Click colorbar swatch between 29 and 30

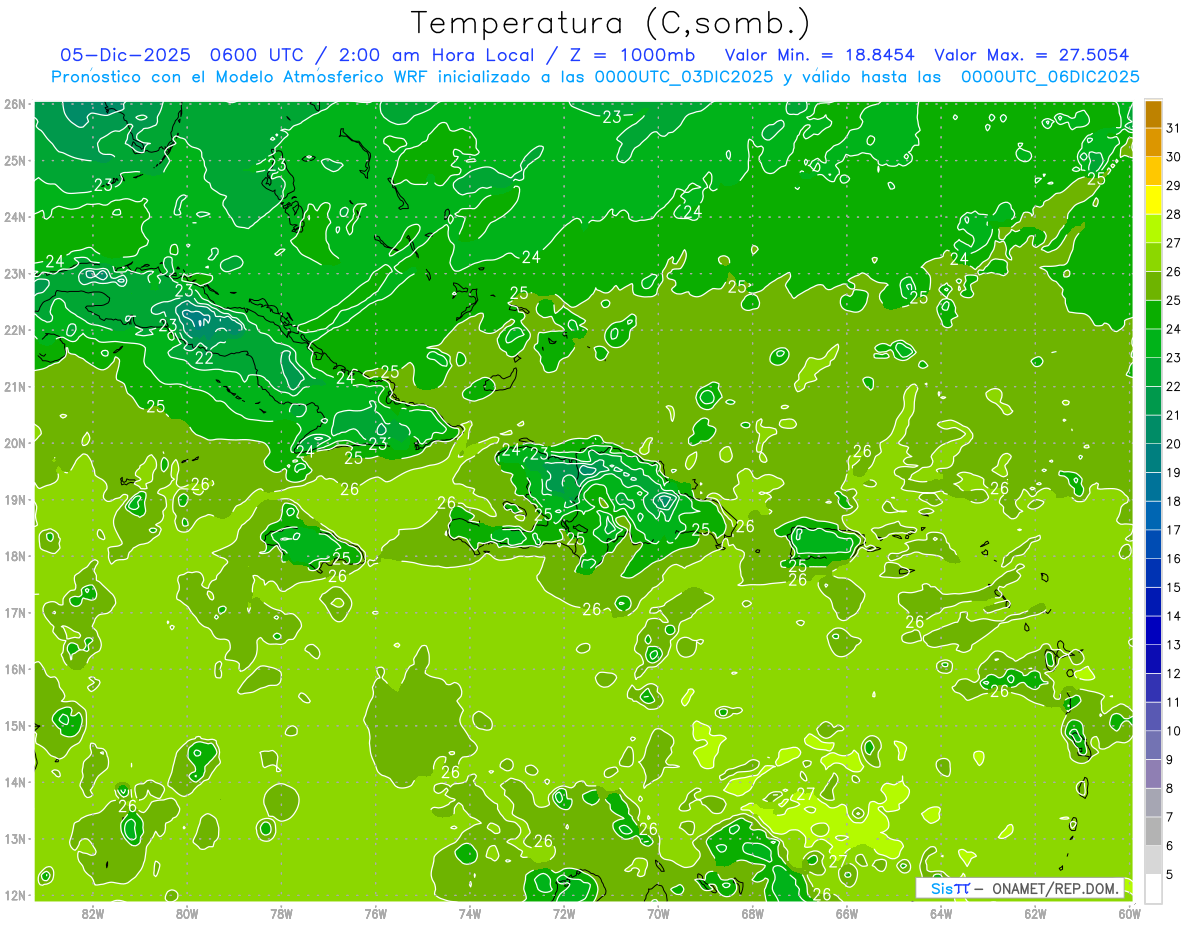1153,171
